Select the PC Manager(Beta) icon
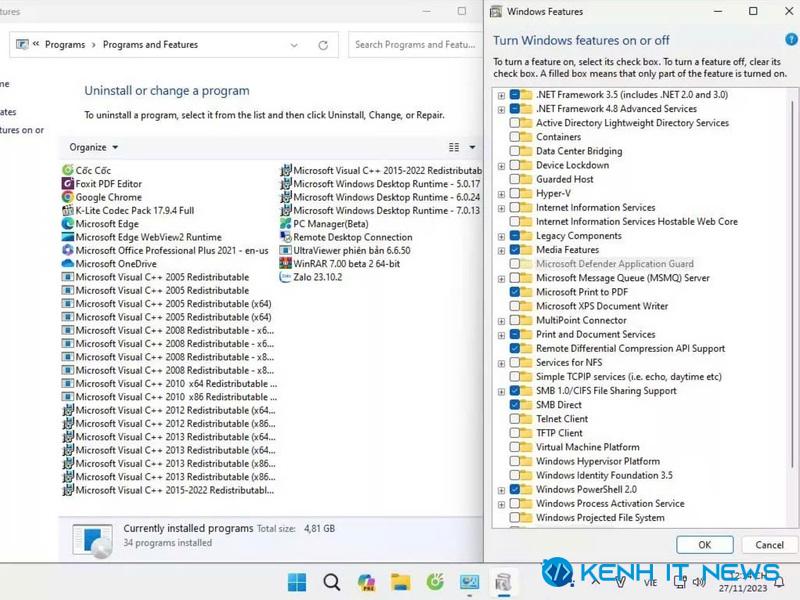Screen dimensions: 800x600 [x=286, y=223]
